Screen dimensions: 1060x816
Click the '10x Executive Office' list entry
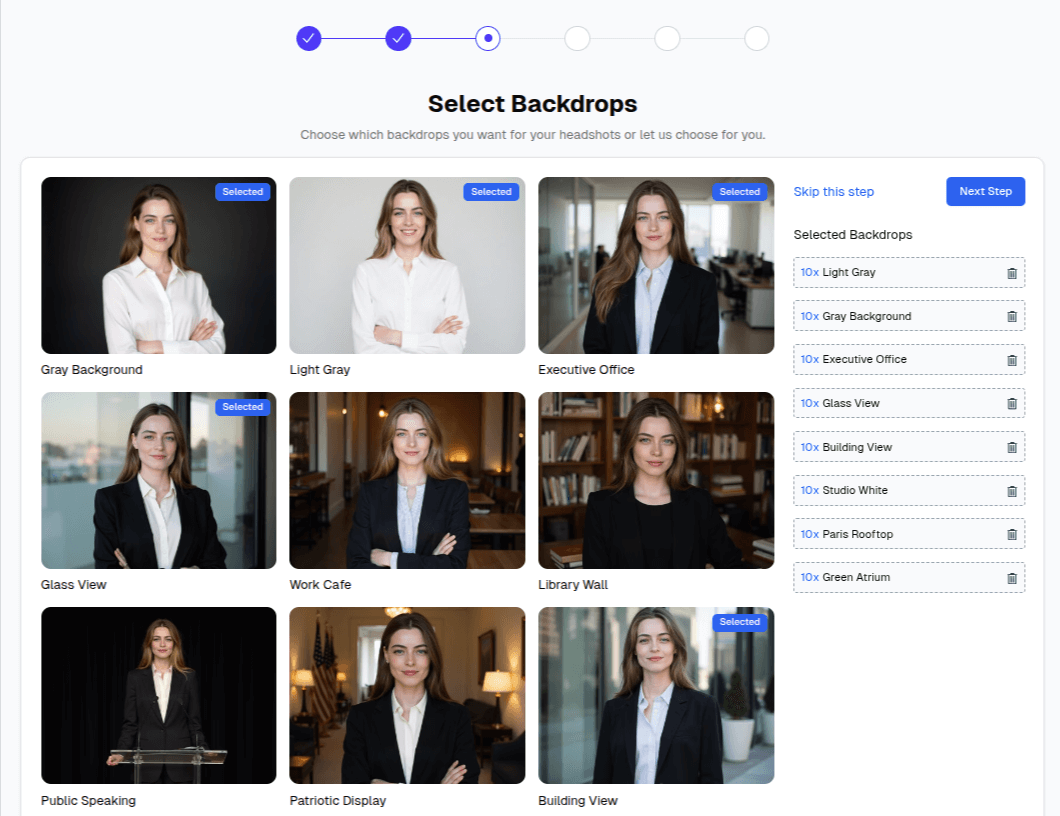[x=909, y=360]
